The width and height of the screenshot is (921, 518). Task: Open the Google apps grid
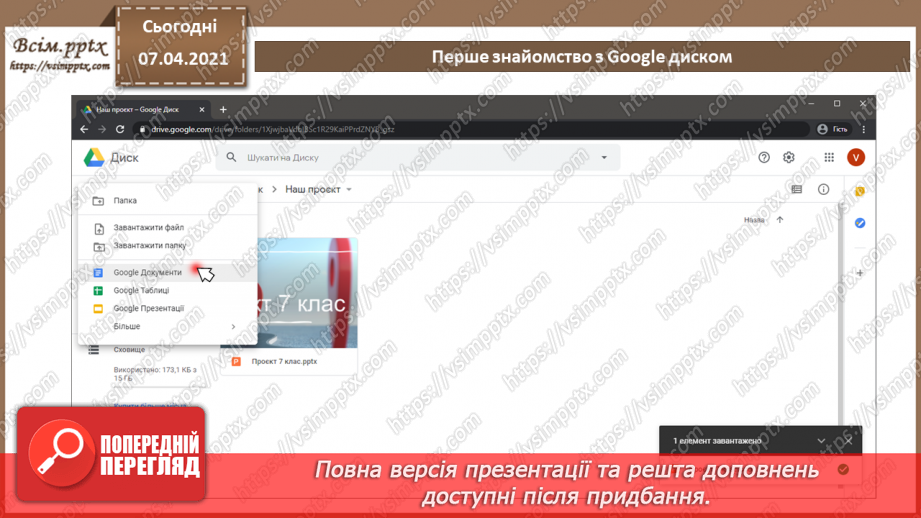(x=829, y=157)
